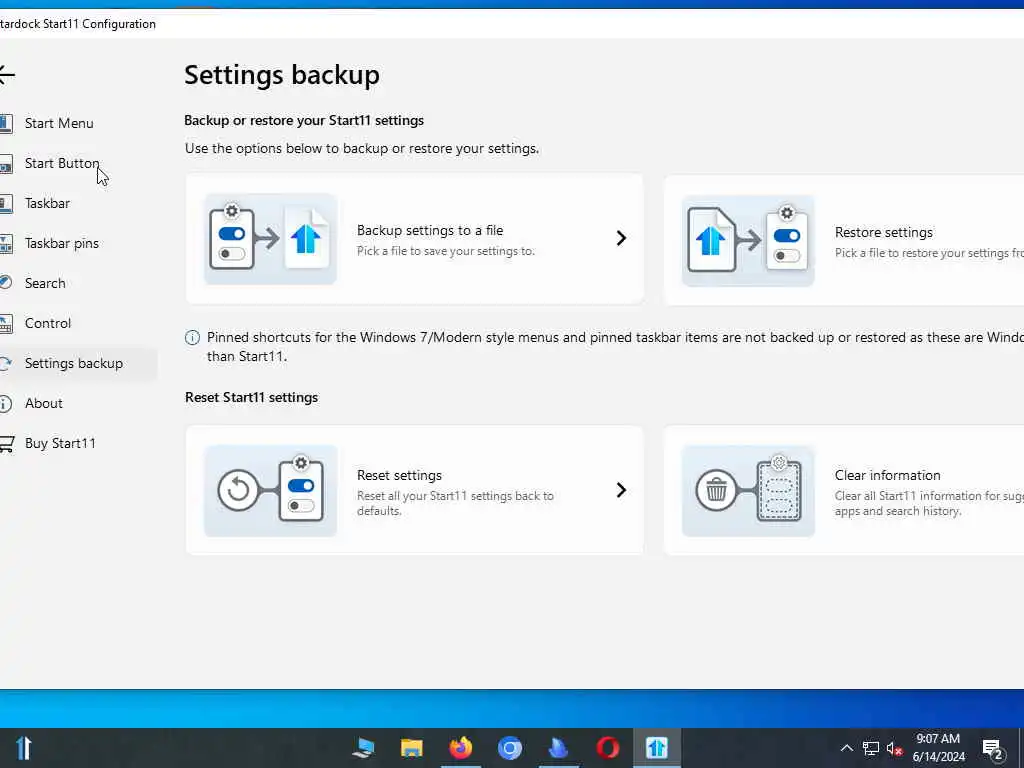Screen dimensions: 1024x768
Task: Click 'Backup or restore your Start11 settings' heading
Action: click(x=304, y=120)
